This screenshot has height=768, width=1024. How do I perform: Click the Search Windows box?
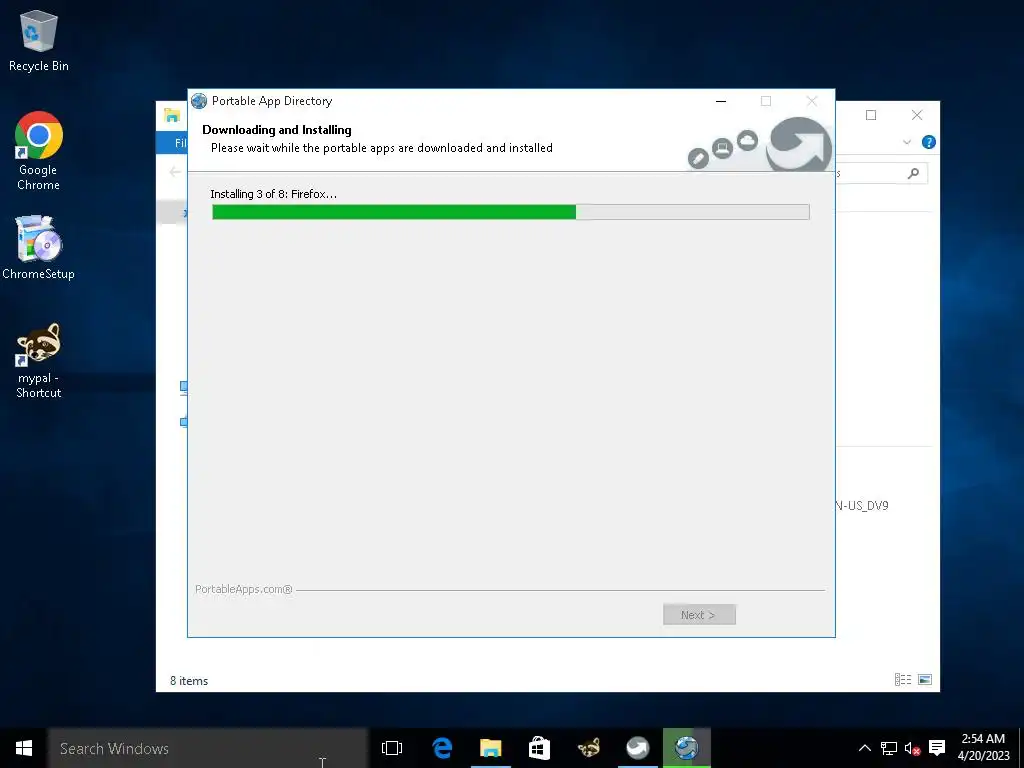tap(208, 748)
